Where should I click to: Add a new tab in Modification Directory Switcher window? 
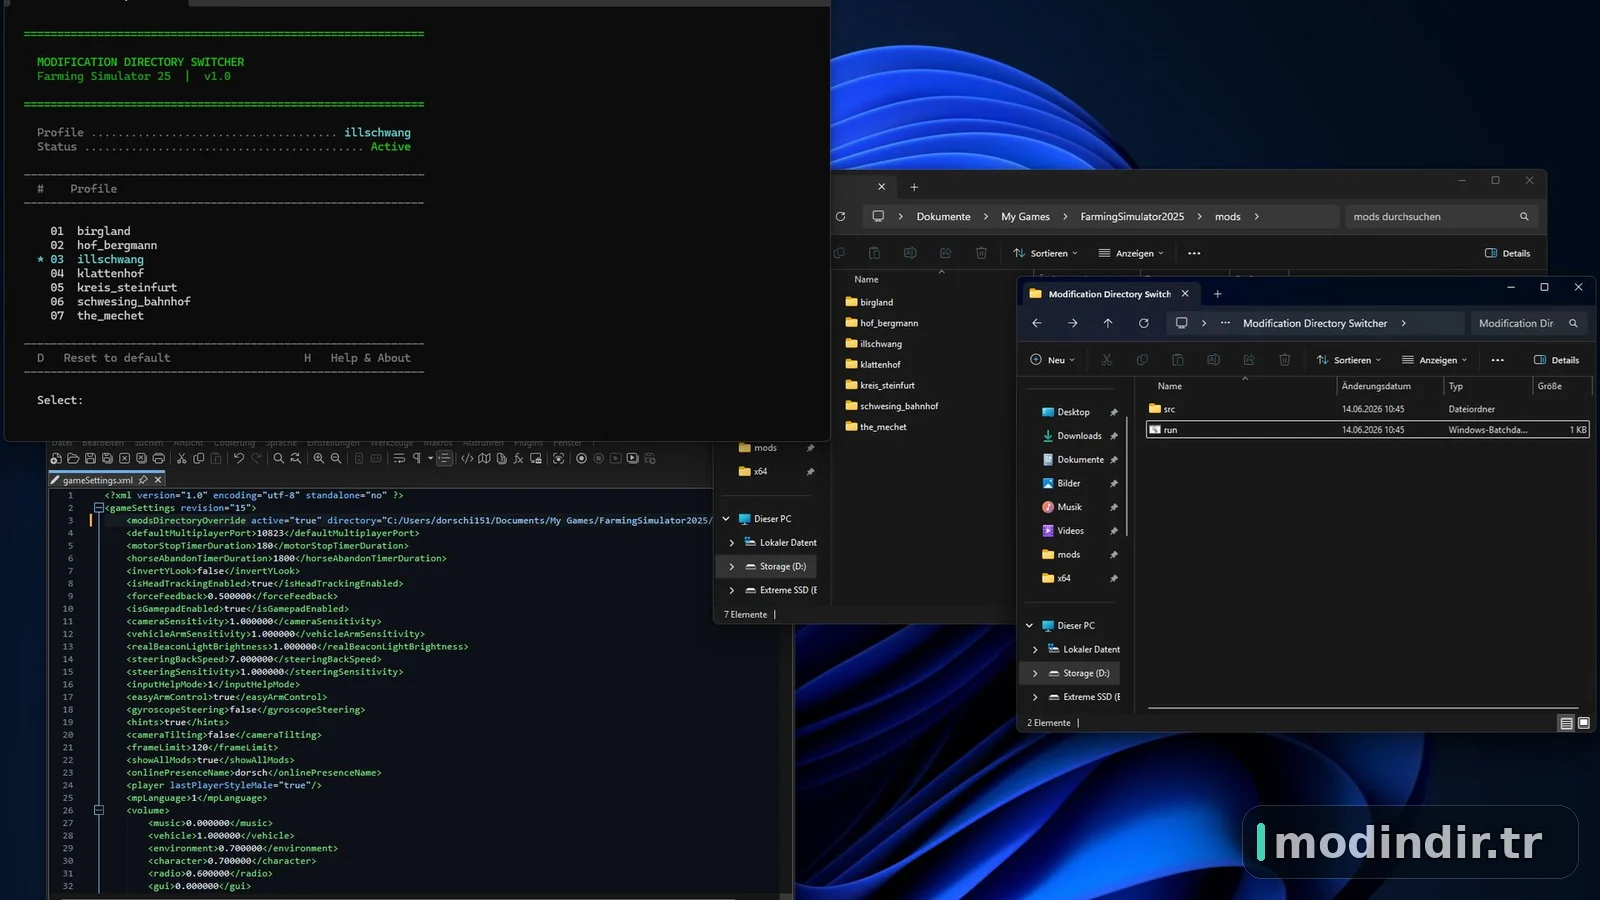pyautogui.click(x=1217, y=294)
